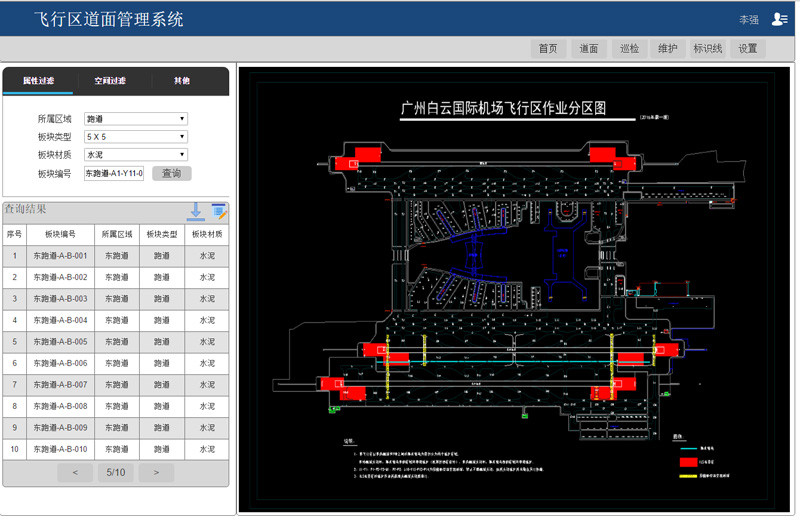Select row 东跑道-A-B-004
This screenshot has width=800, height=520.
coord(115,320)
